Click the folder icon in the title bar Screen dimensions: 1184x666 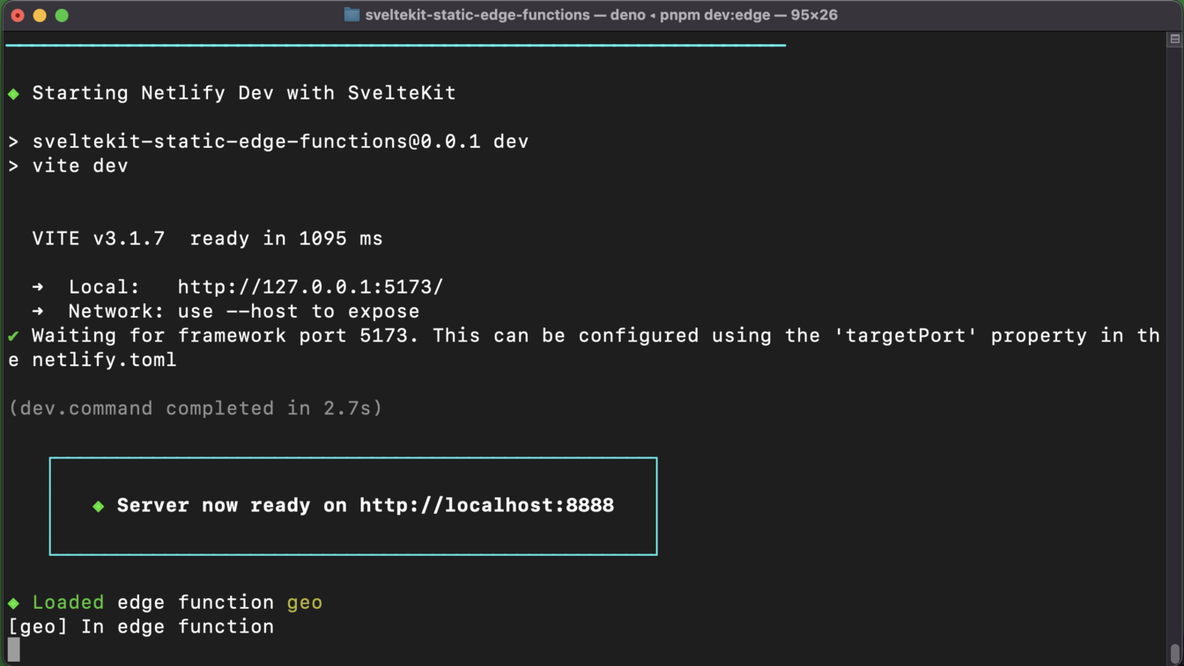(x=352, y=15)
